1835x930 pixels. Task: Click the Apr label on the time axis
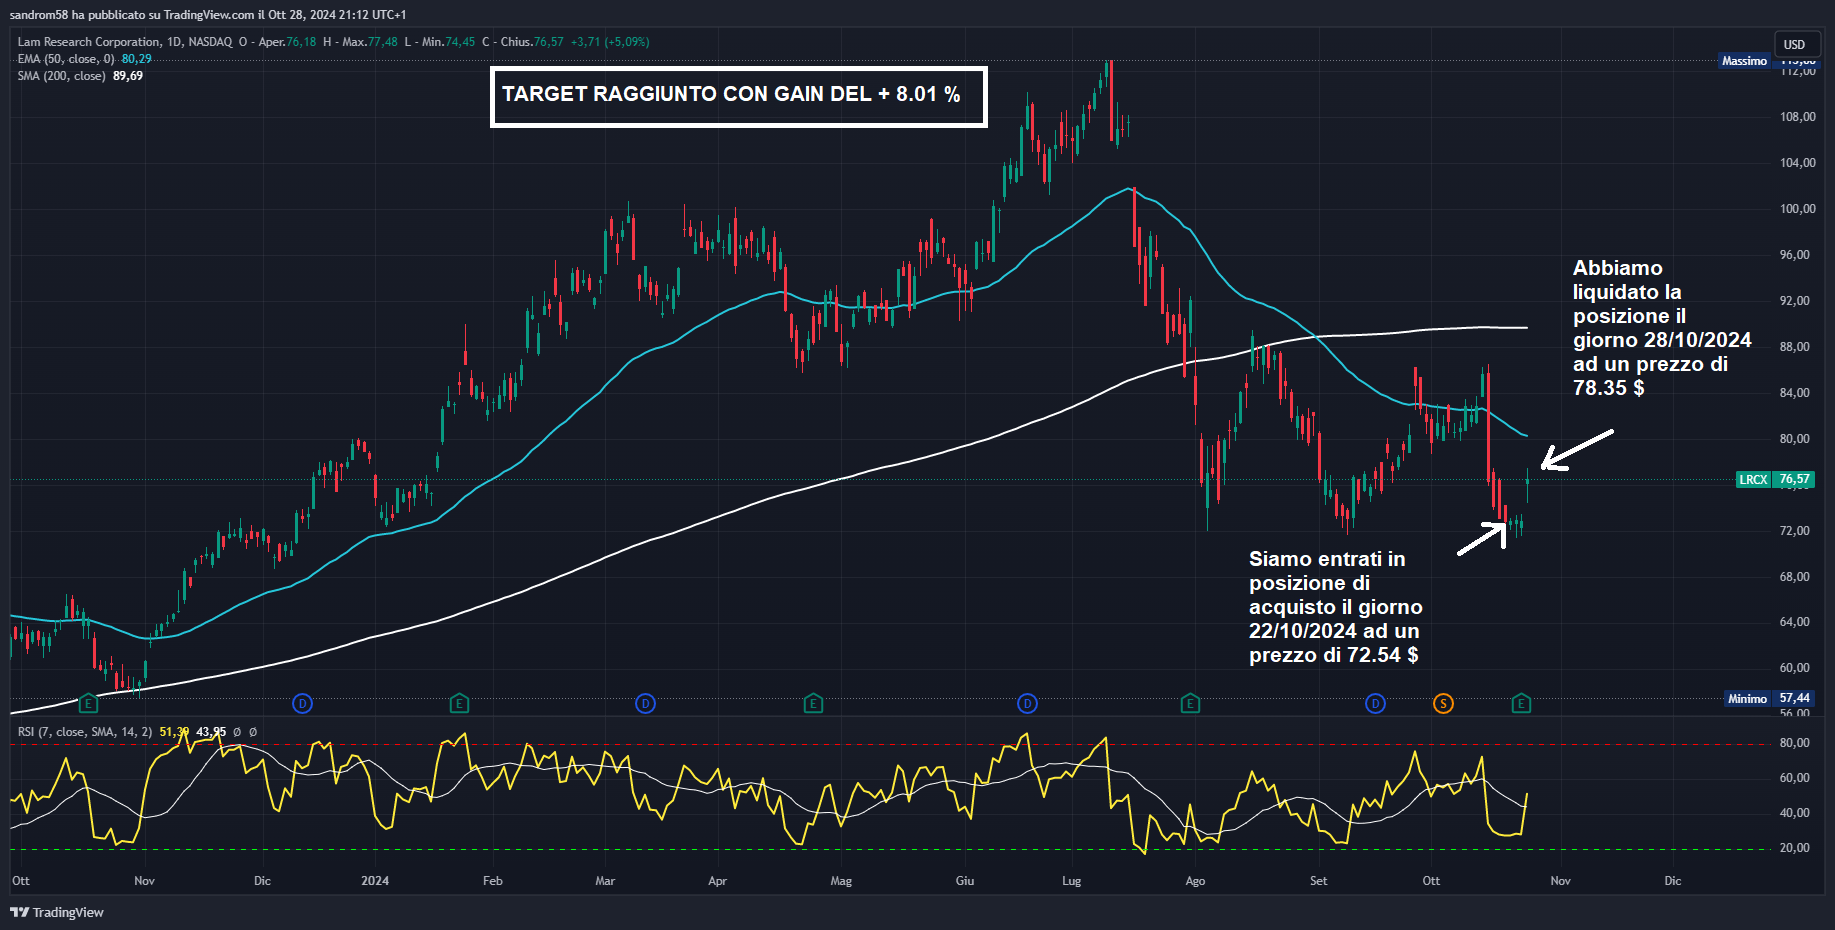[x=717, y=881]
